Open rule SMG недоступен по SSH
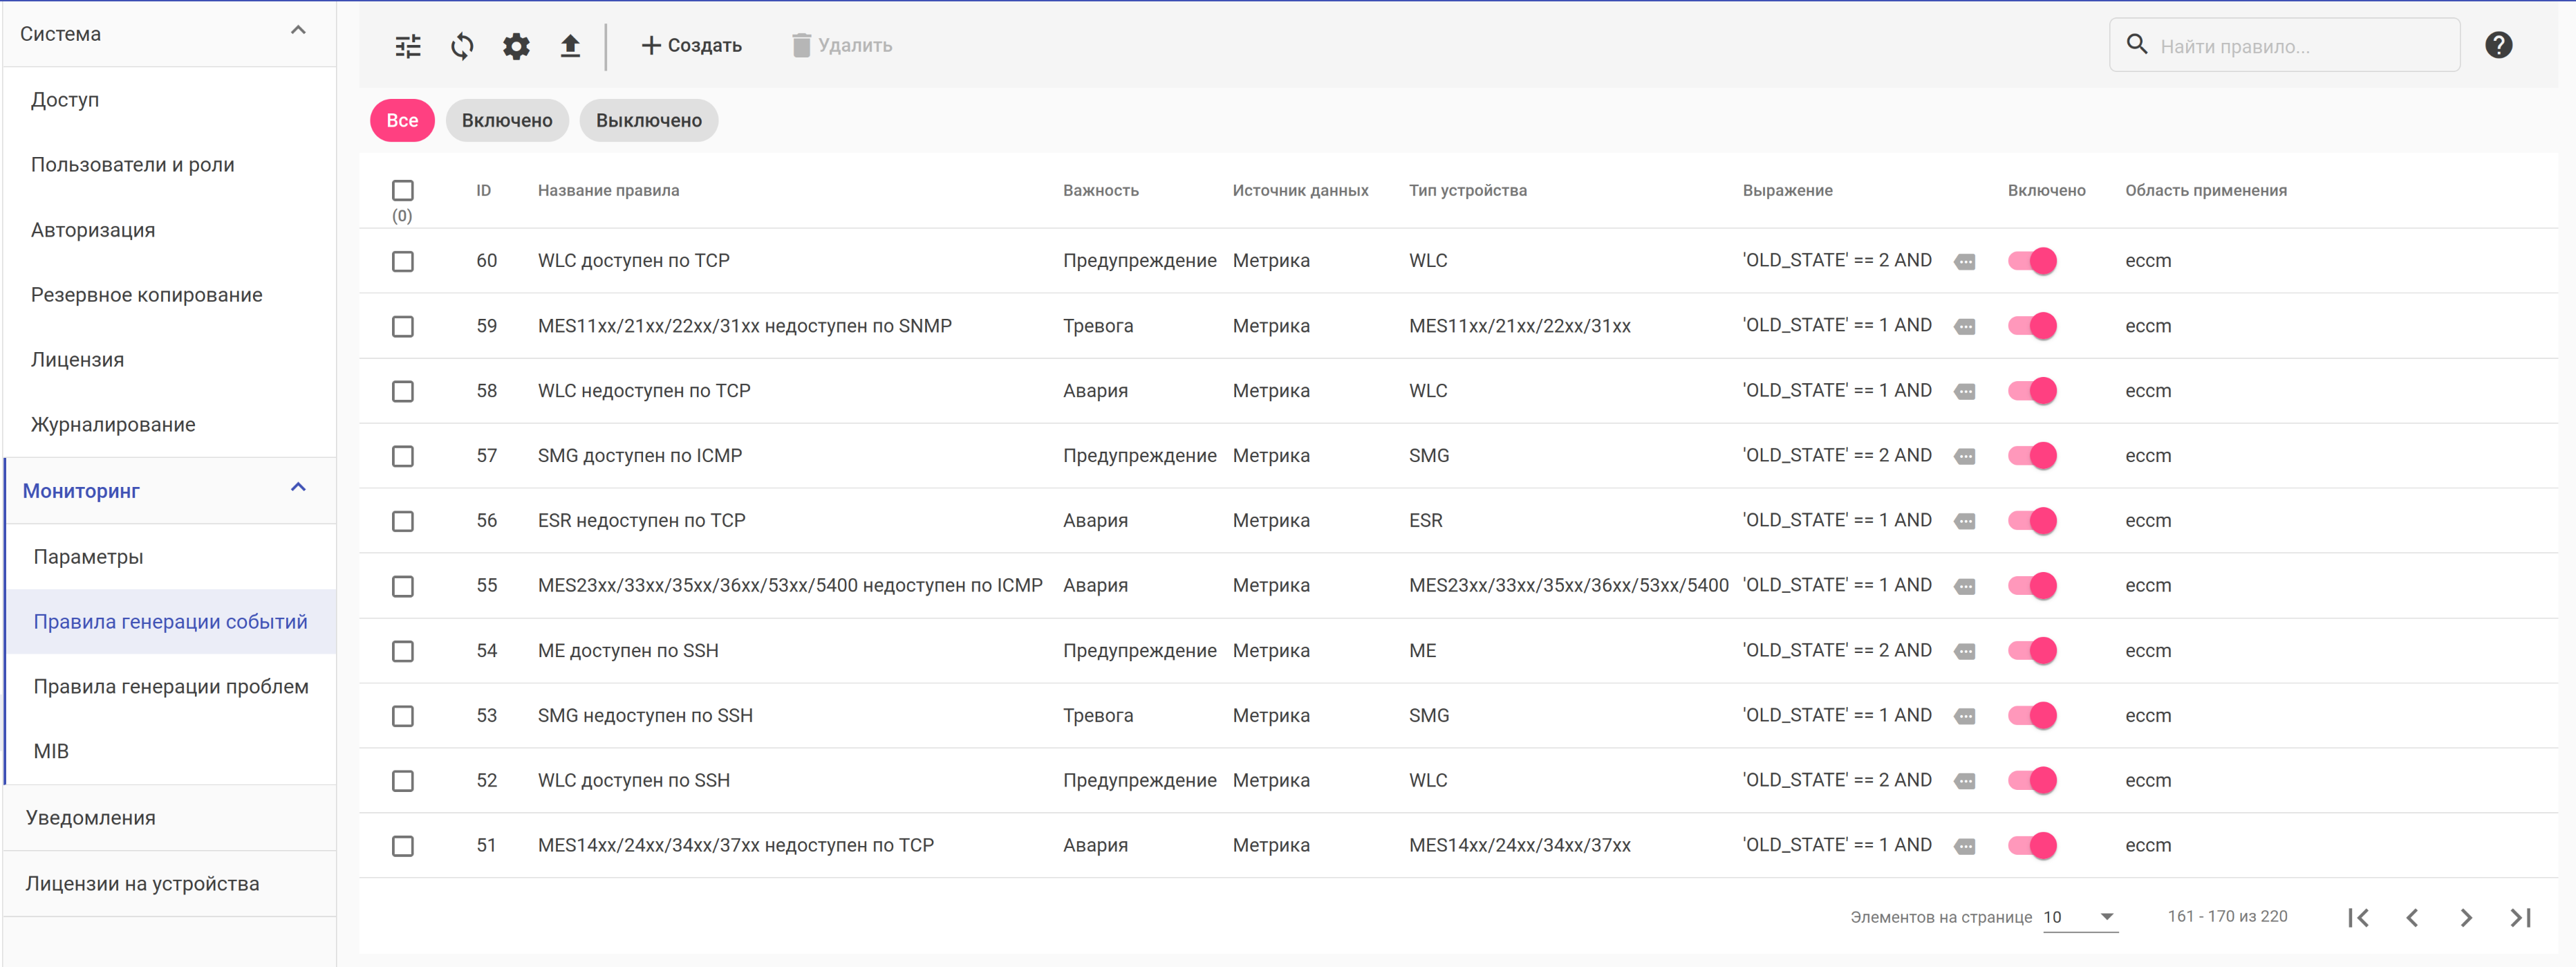 (x=645, y=715)
